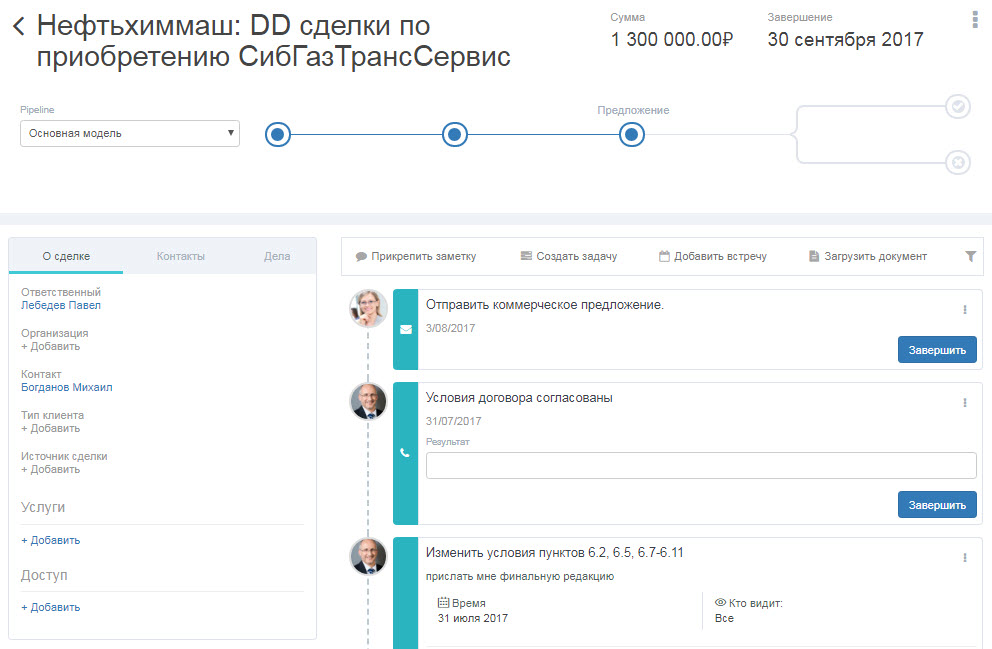Switch to the 'Контакты' tab

(x=180, y=257)
